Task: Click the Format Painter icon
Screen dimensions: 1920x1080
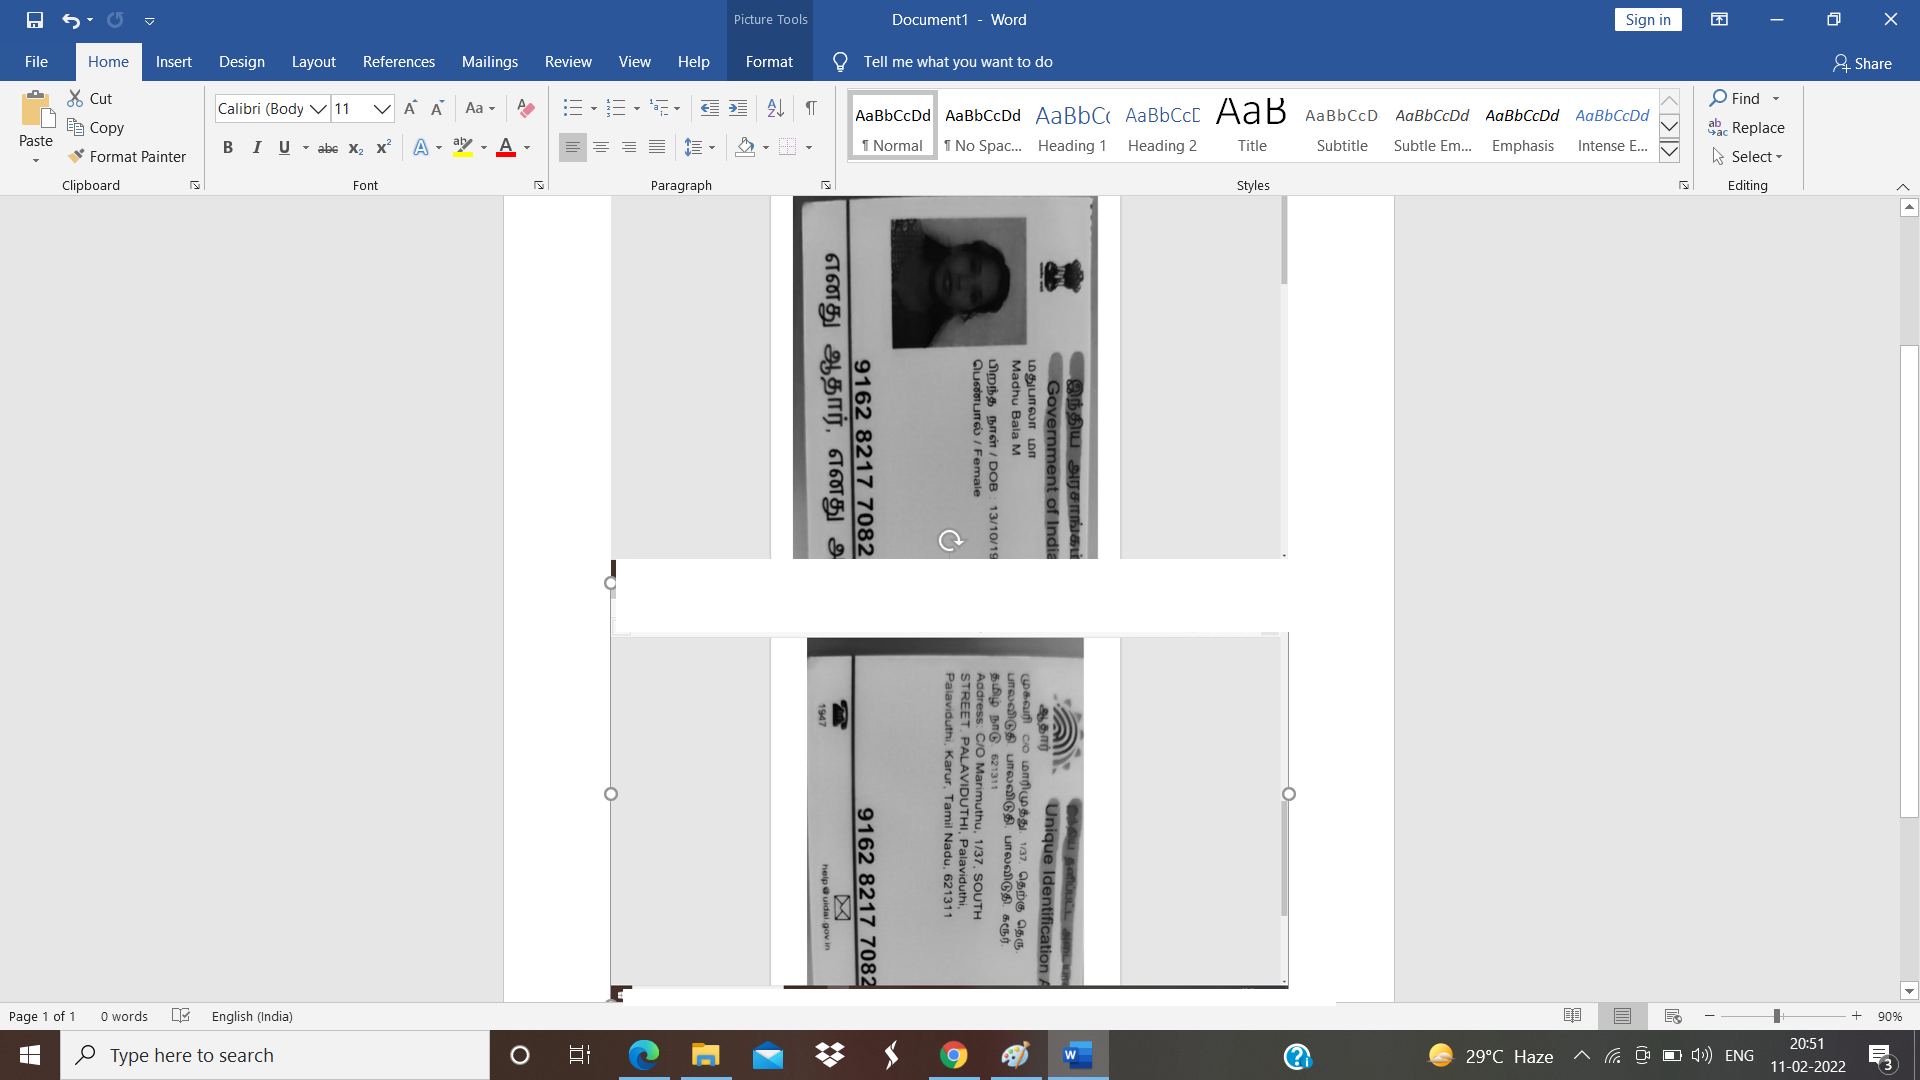Action: coord(77,156)
